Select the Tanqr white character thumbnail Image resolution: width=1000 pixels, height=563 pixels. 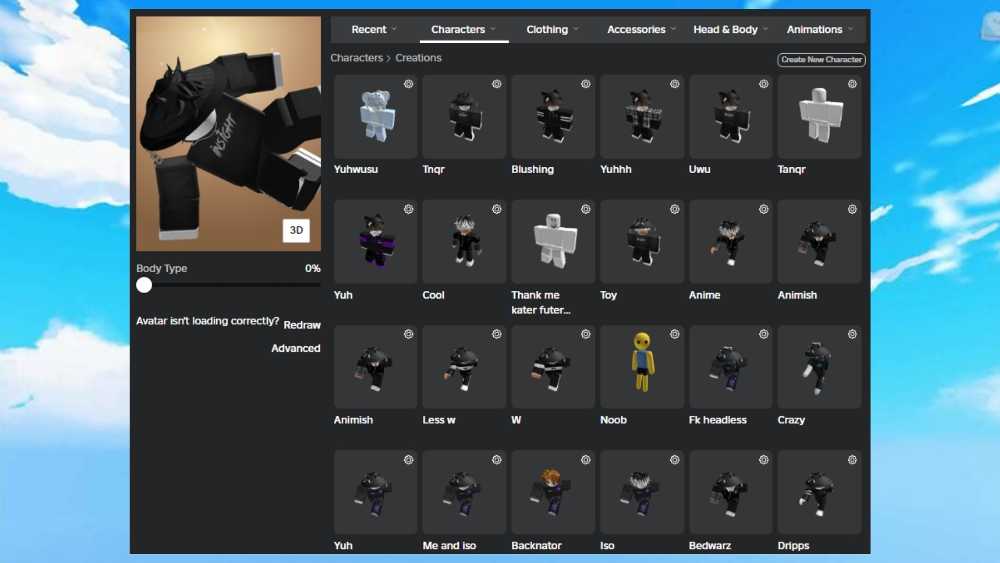819,116
